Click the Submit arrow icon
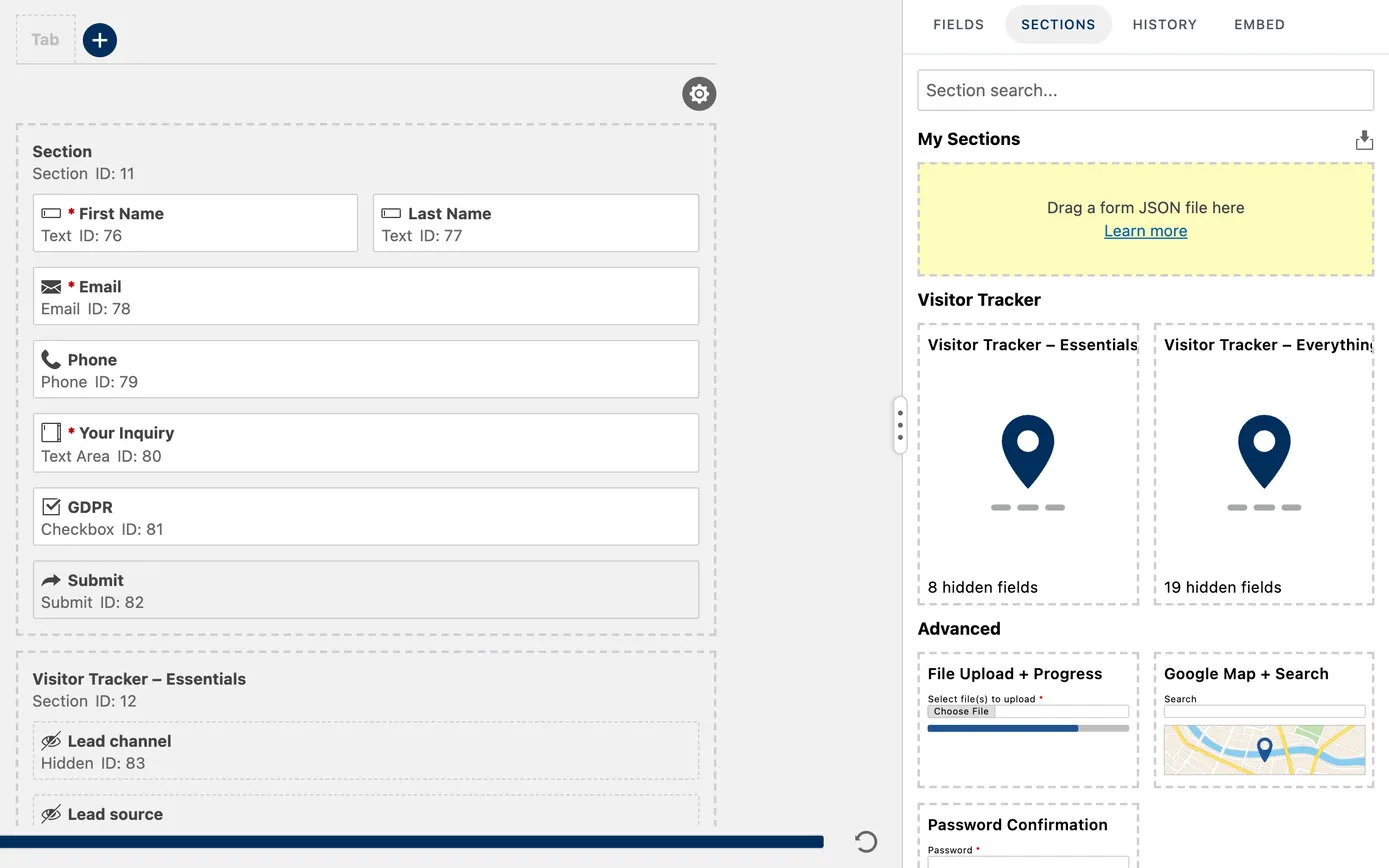The height and width of the screenshot is (868, 1389). [x=51, y=580]
